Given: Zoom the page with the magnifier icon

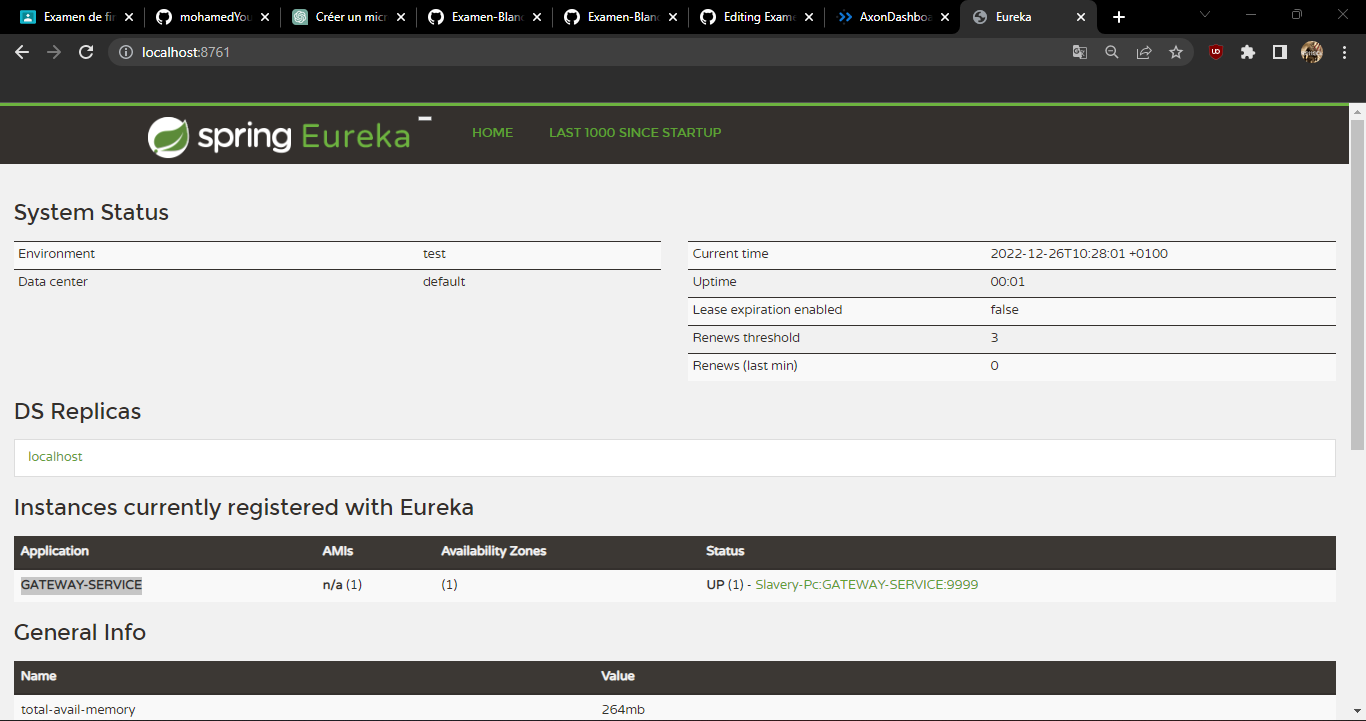Looking at the screenshot, I should coord(1111,51).
